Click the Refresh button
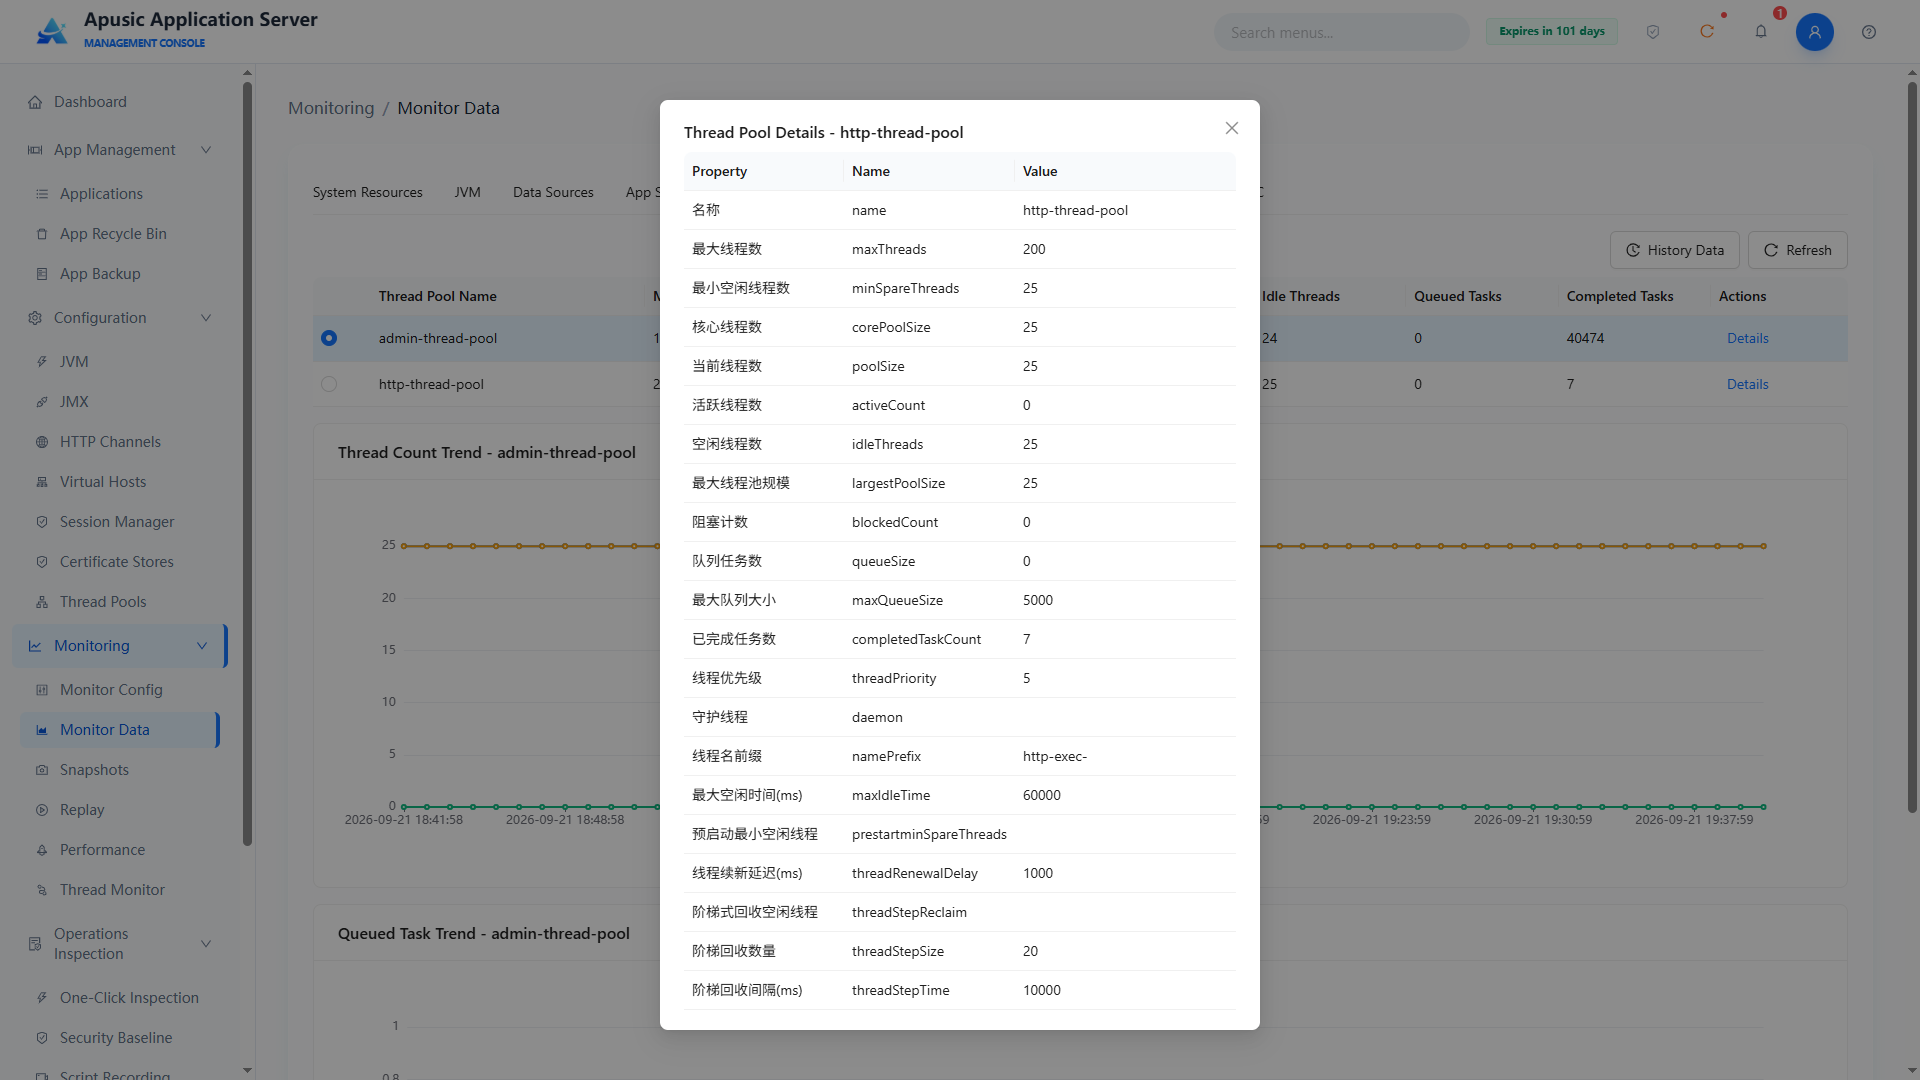 point(1797,250)
